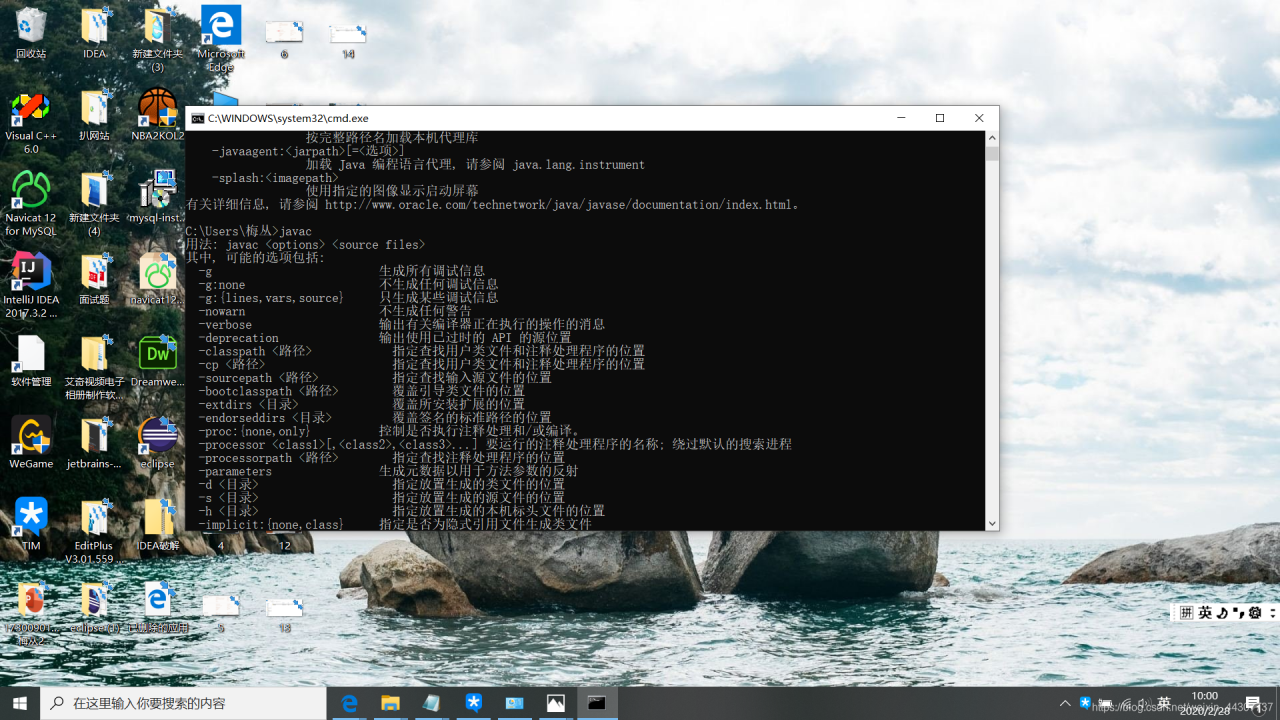The image size is (1280, 720).
Task: Open TIM from the taskbar
Action: [473, 703]
